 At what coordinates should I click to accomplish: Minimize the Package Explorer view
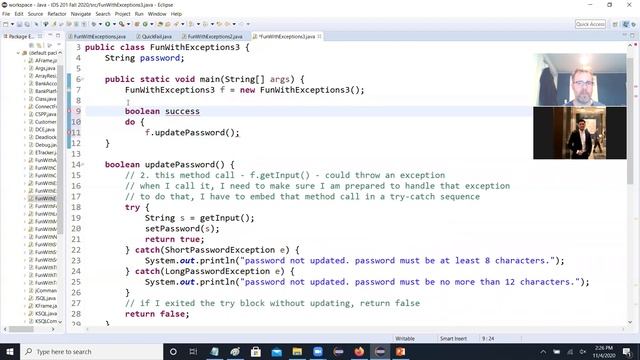point(50,36)
